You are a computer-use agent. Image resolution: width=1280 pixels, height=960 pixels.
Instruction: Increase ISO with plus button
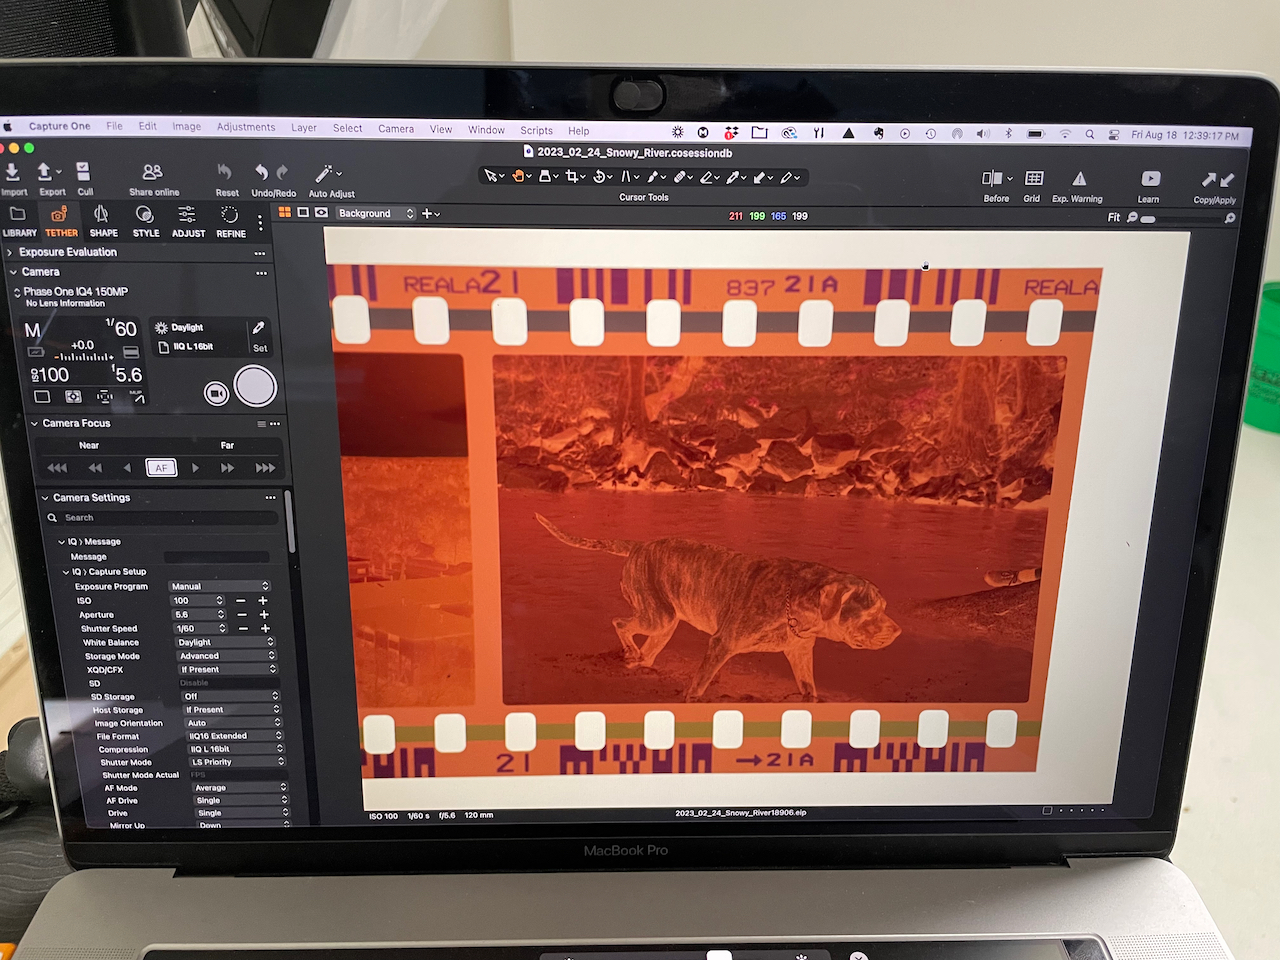263,600
